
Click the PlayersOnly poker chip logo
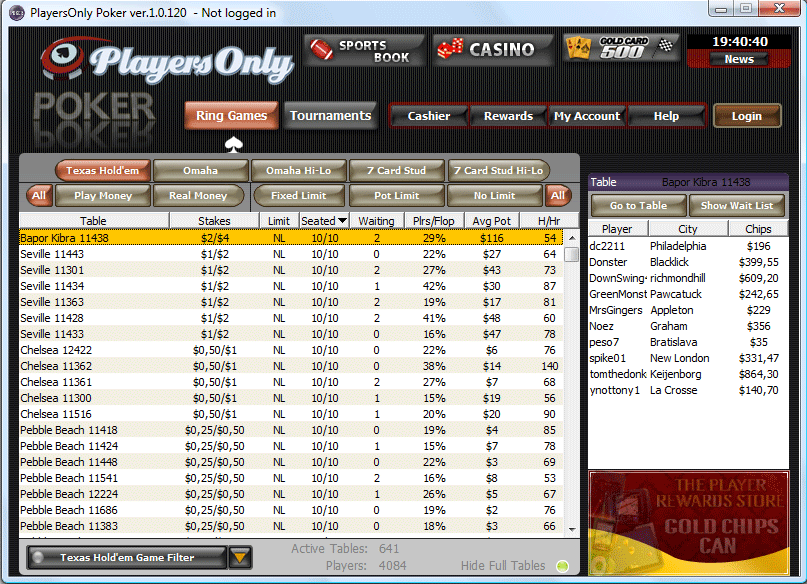tap(63, 58)
